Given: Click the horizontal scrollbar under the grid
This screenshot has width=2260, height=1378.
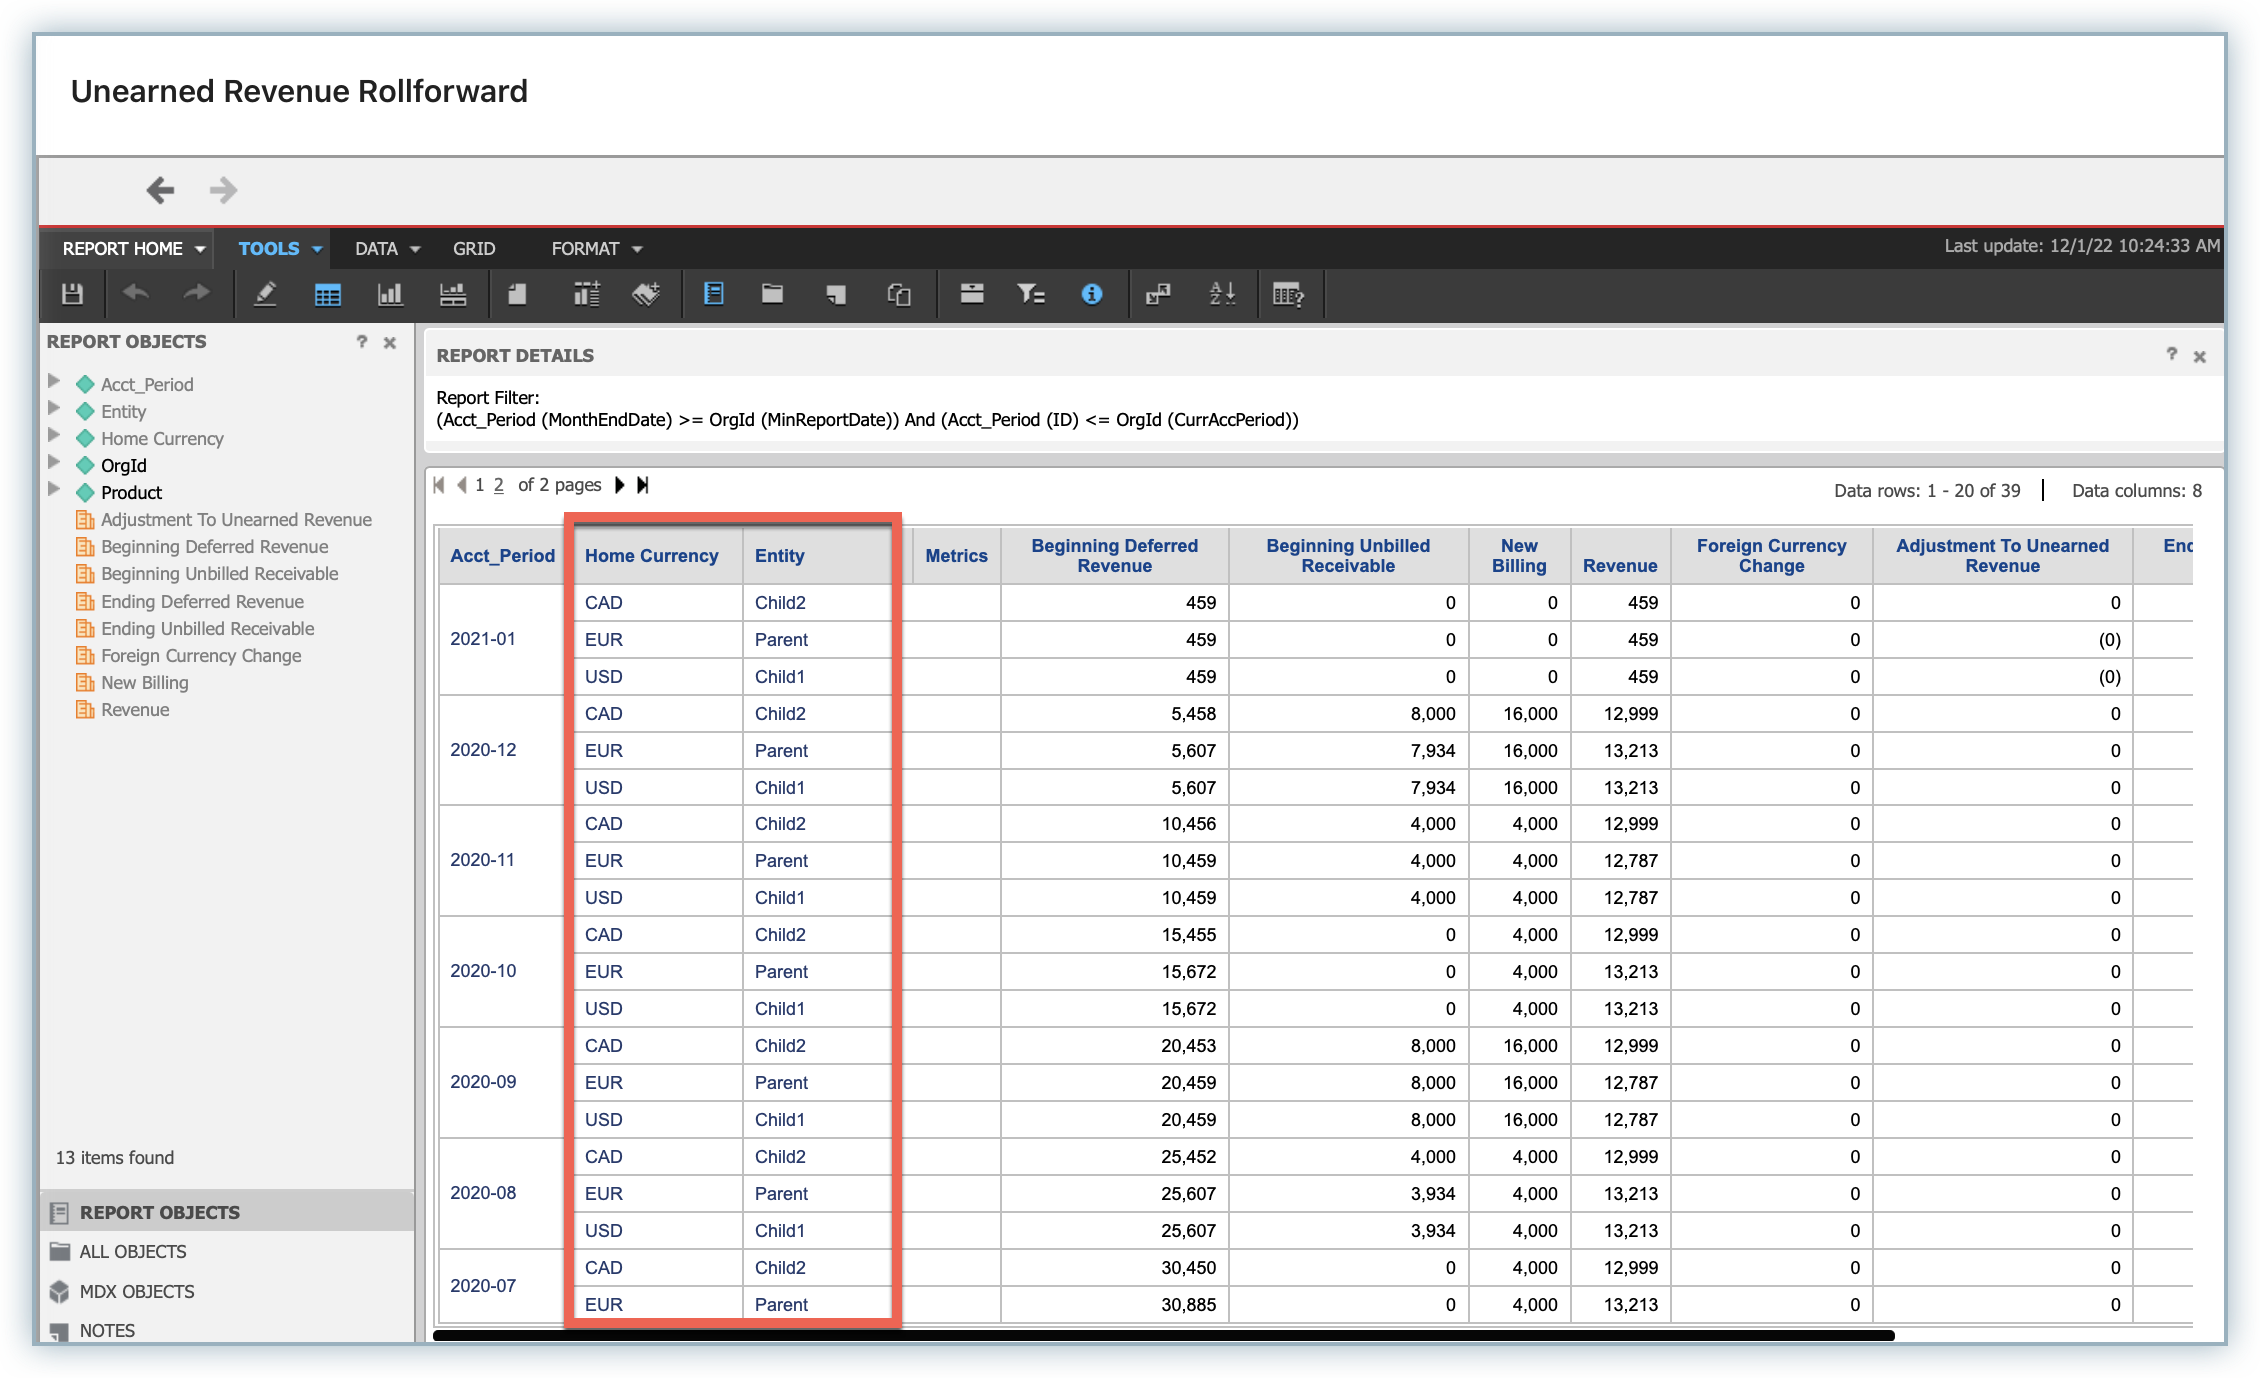Looking at the screenshot, I should point(1164,1335).
